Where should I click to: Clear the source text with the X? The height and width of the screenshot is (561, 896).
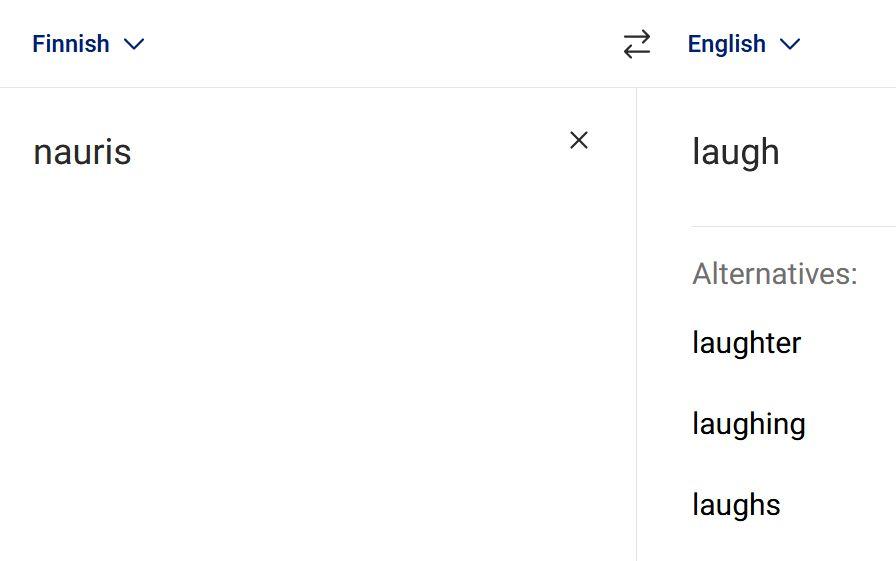click(579, 141)
